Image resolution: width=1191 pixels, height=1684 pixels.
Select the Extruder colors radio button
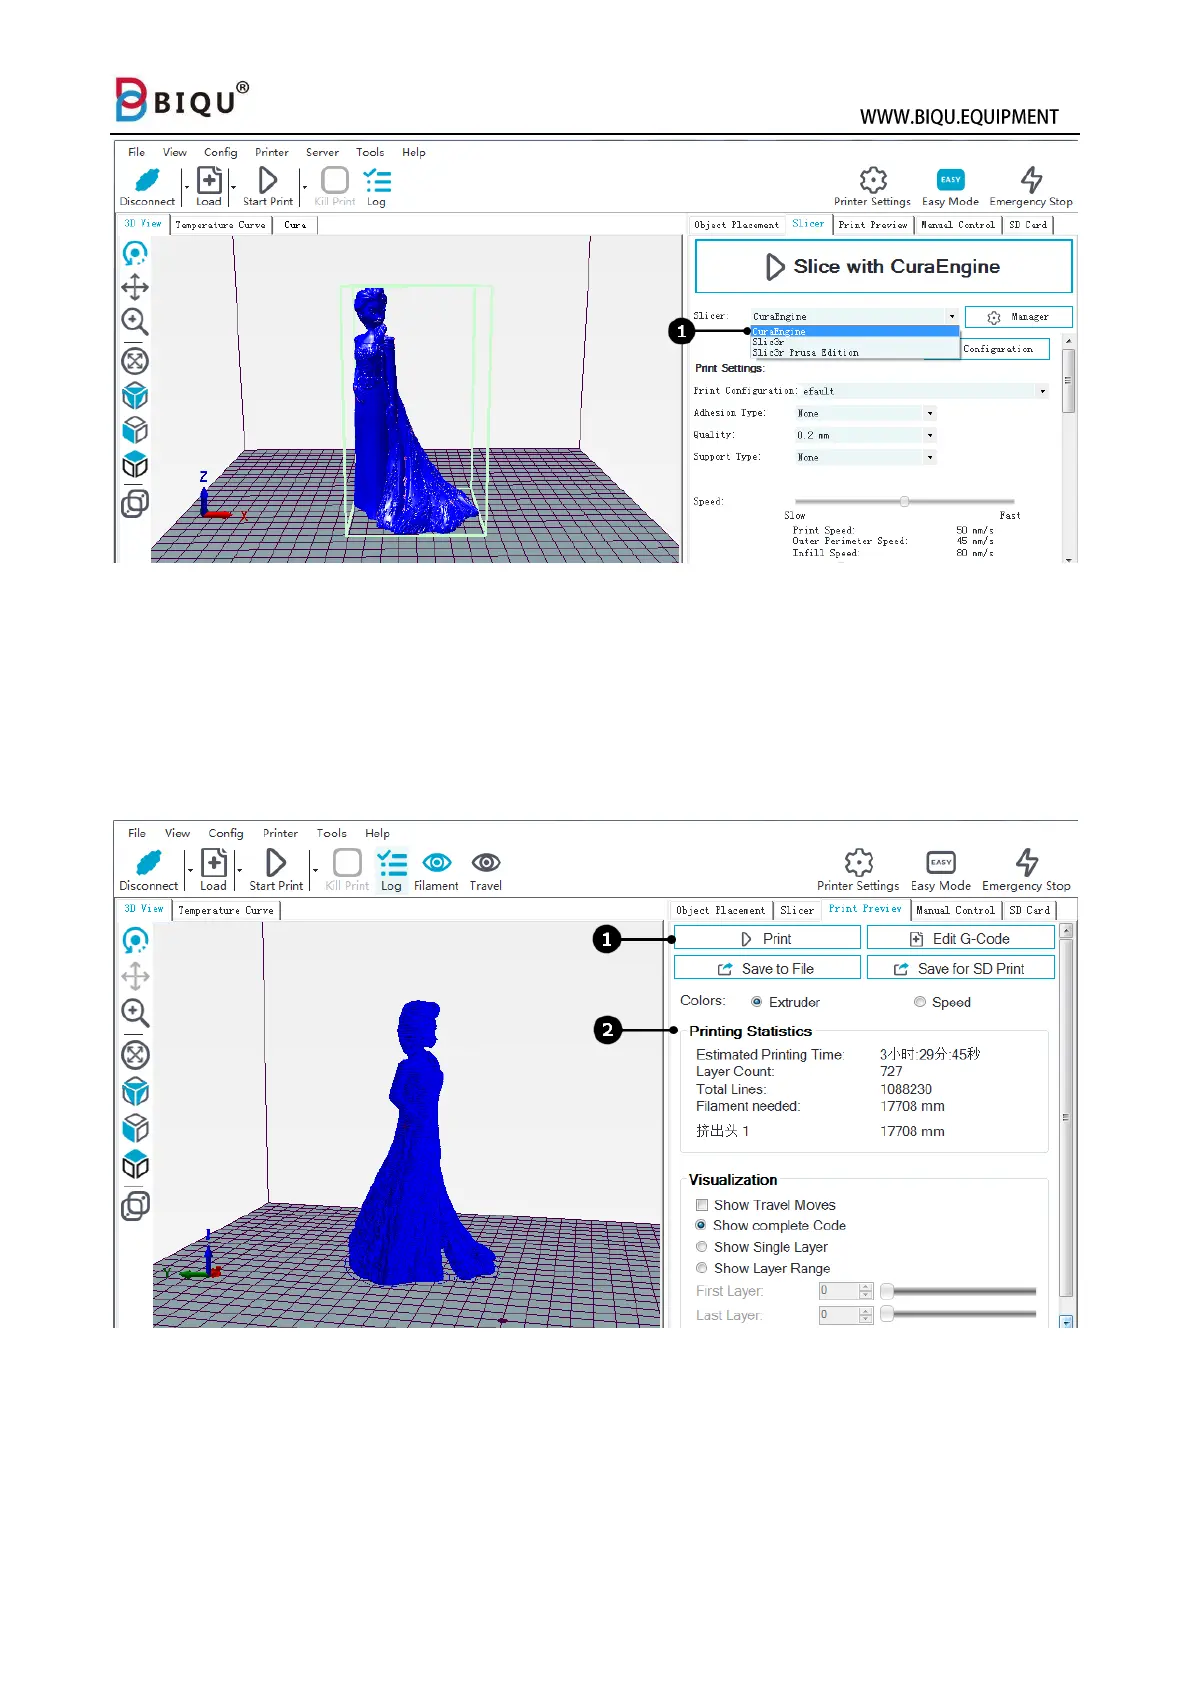(757, 1001)
